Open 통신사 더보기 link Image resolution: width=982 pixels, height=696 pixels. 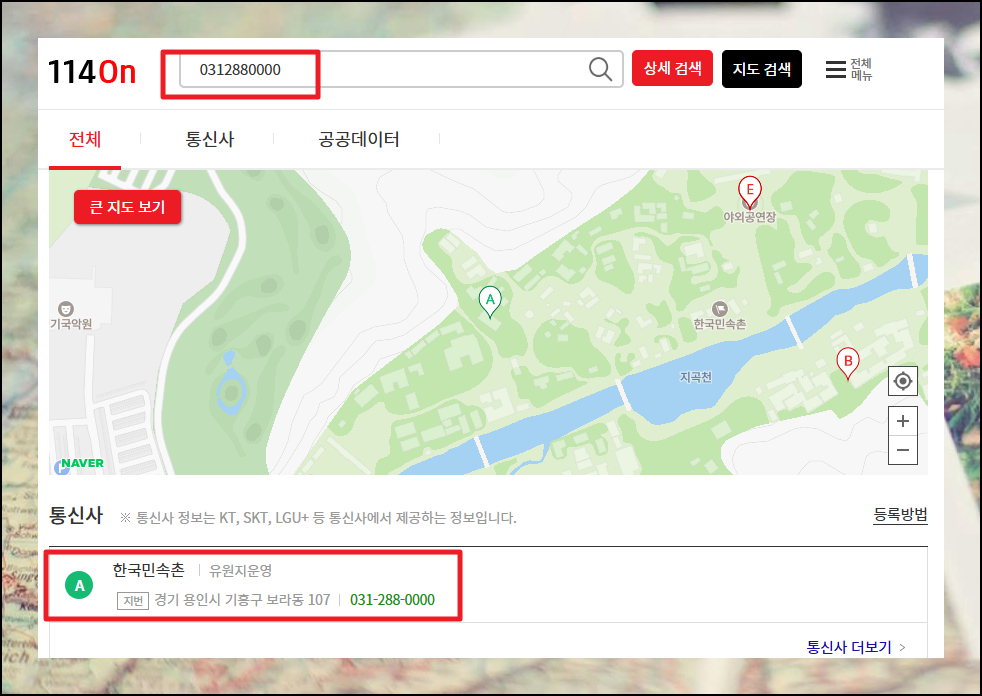[849, 647]
